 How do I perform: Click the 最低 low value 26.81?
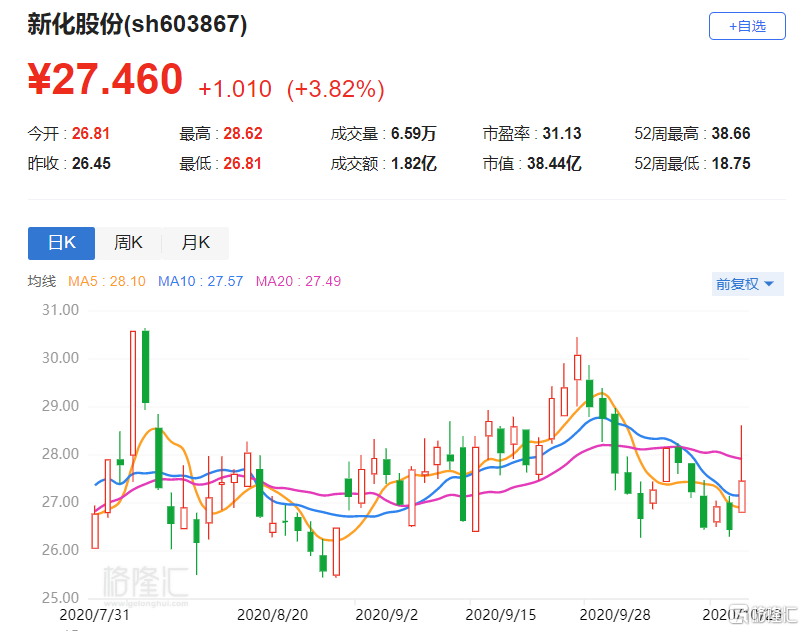[x=243, y=164]
